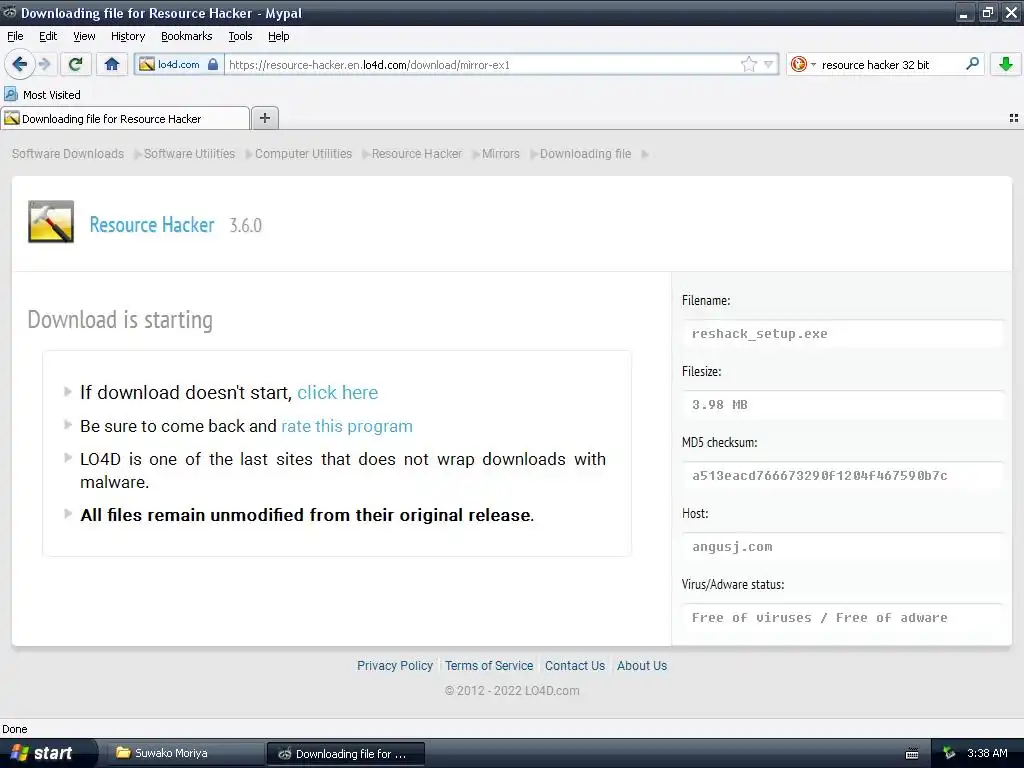Click the 3:38 AM clock
Image resolution: width=1024 pixels, height=768 pixels.
coord(987,753)
